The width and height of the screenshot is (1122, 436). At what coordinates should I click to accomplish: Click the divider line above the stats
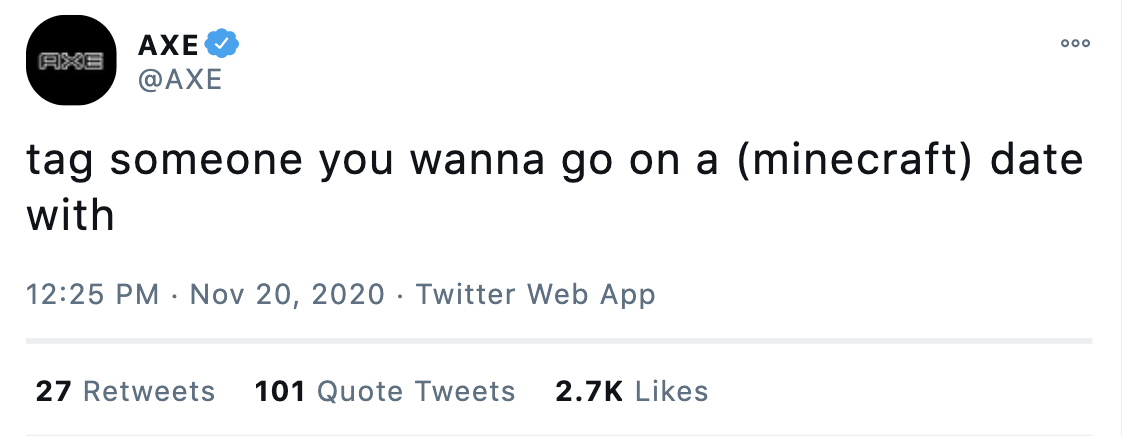pos(559,341)
